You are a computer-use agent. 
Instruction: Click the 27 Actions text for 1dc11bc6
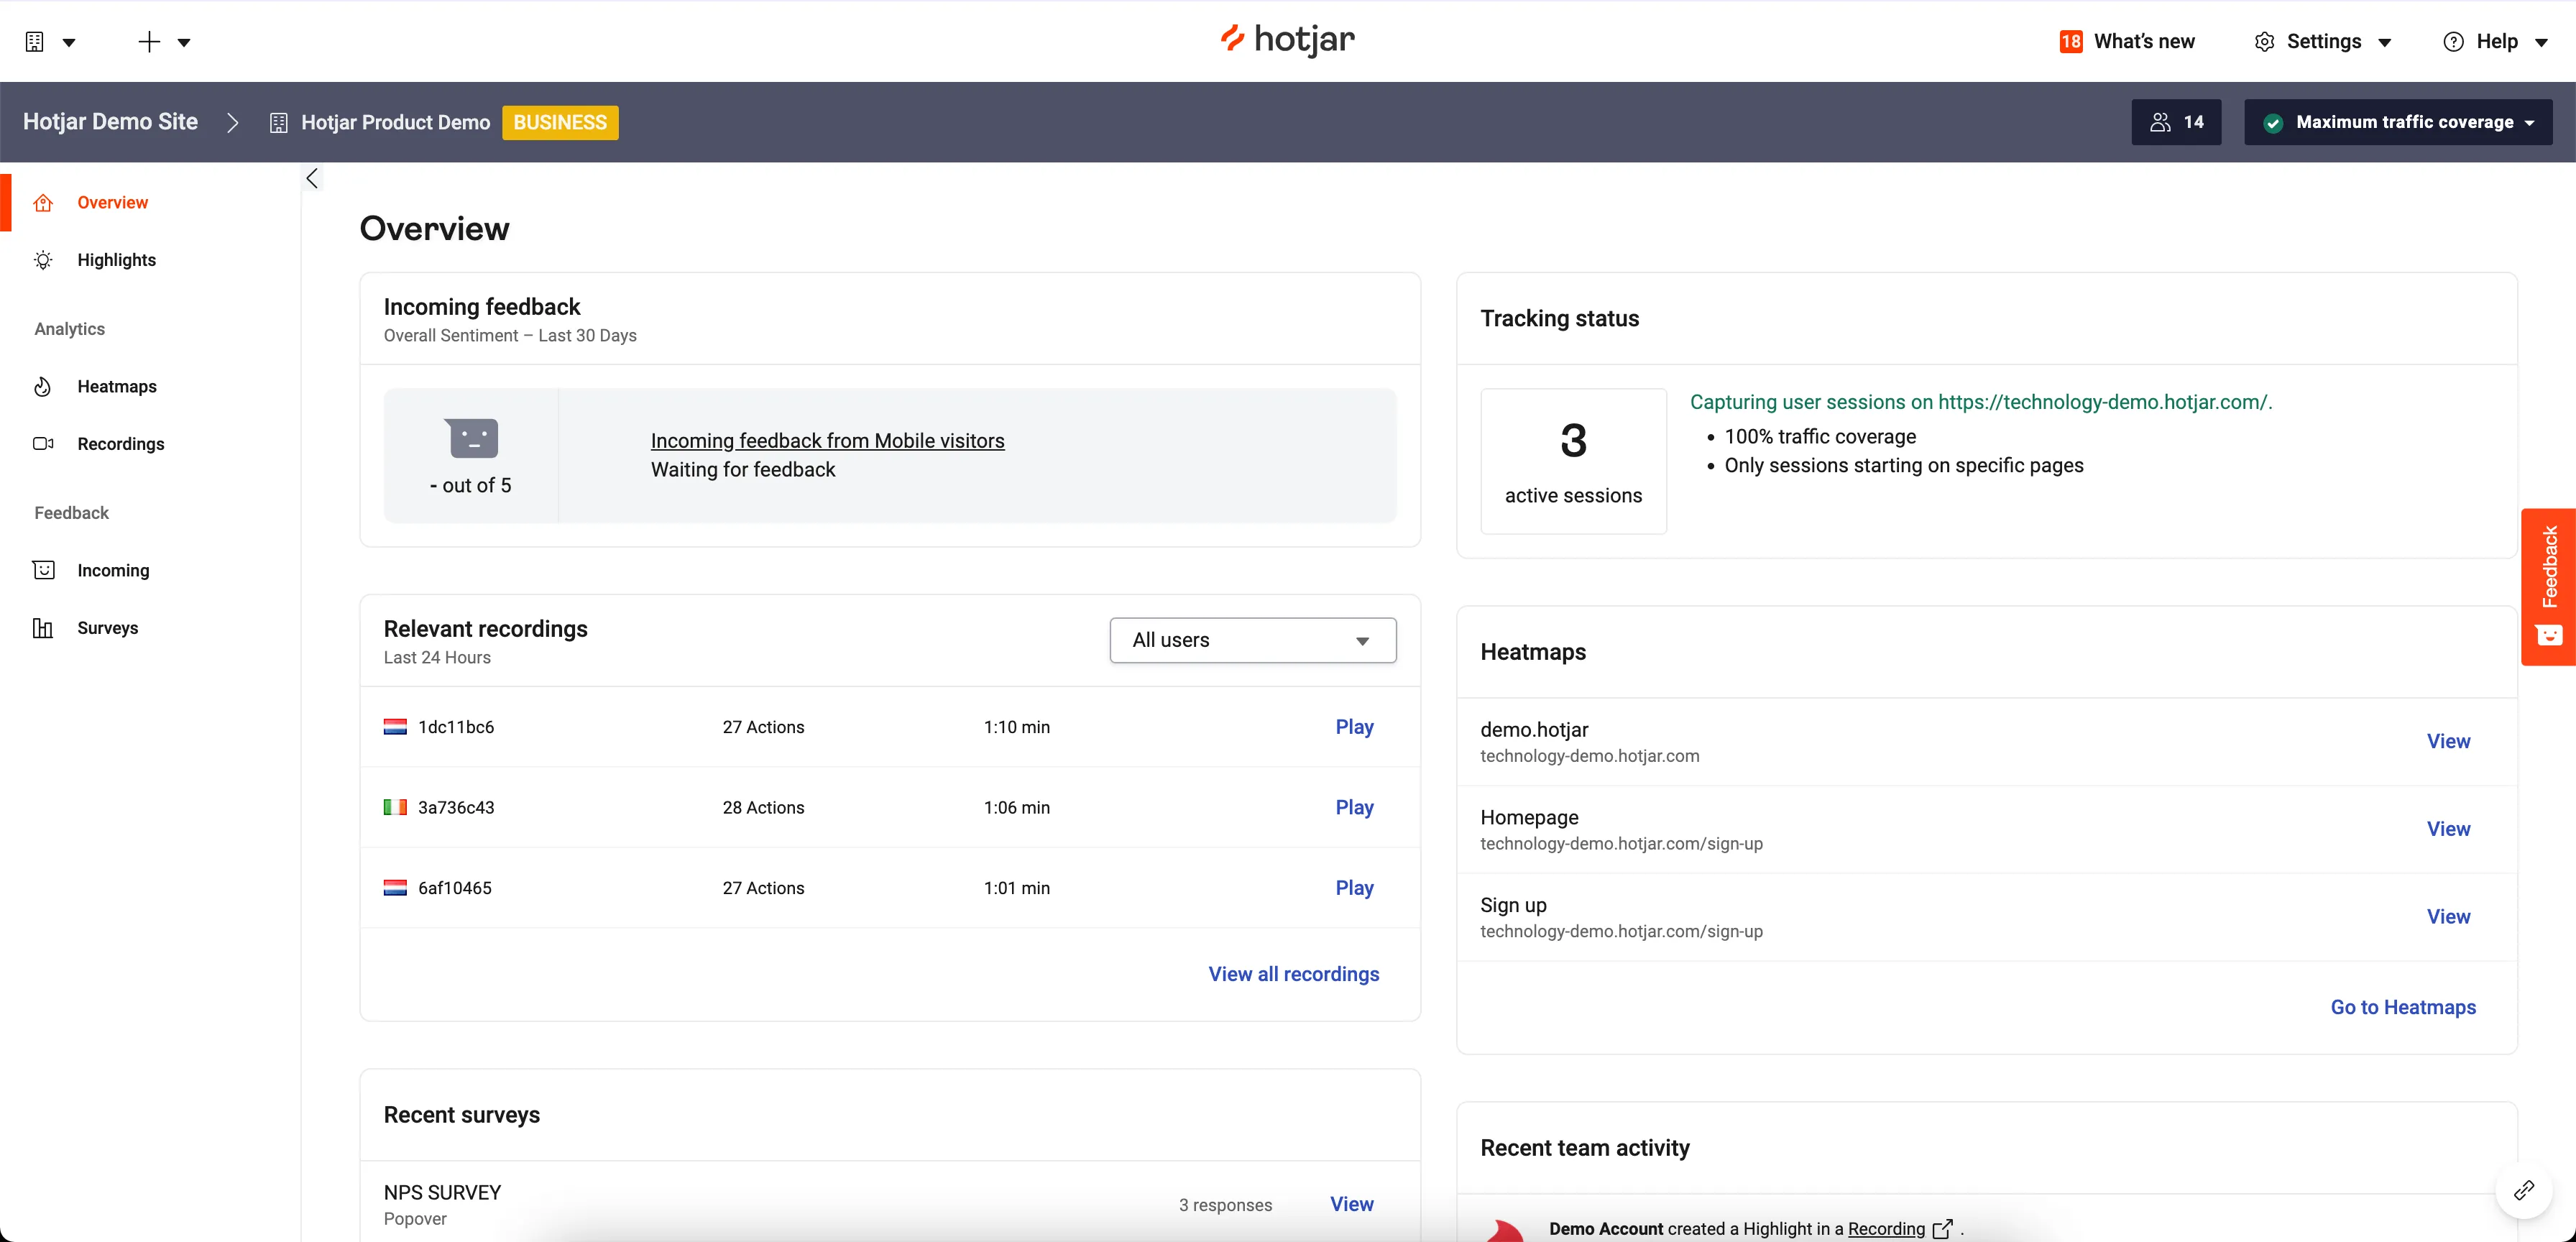click(x=763, y=727)
